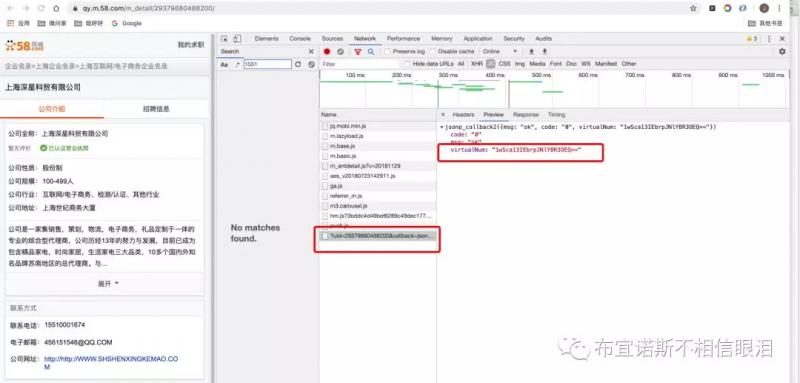Open the Headers tab of the request

click(463, 115)
